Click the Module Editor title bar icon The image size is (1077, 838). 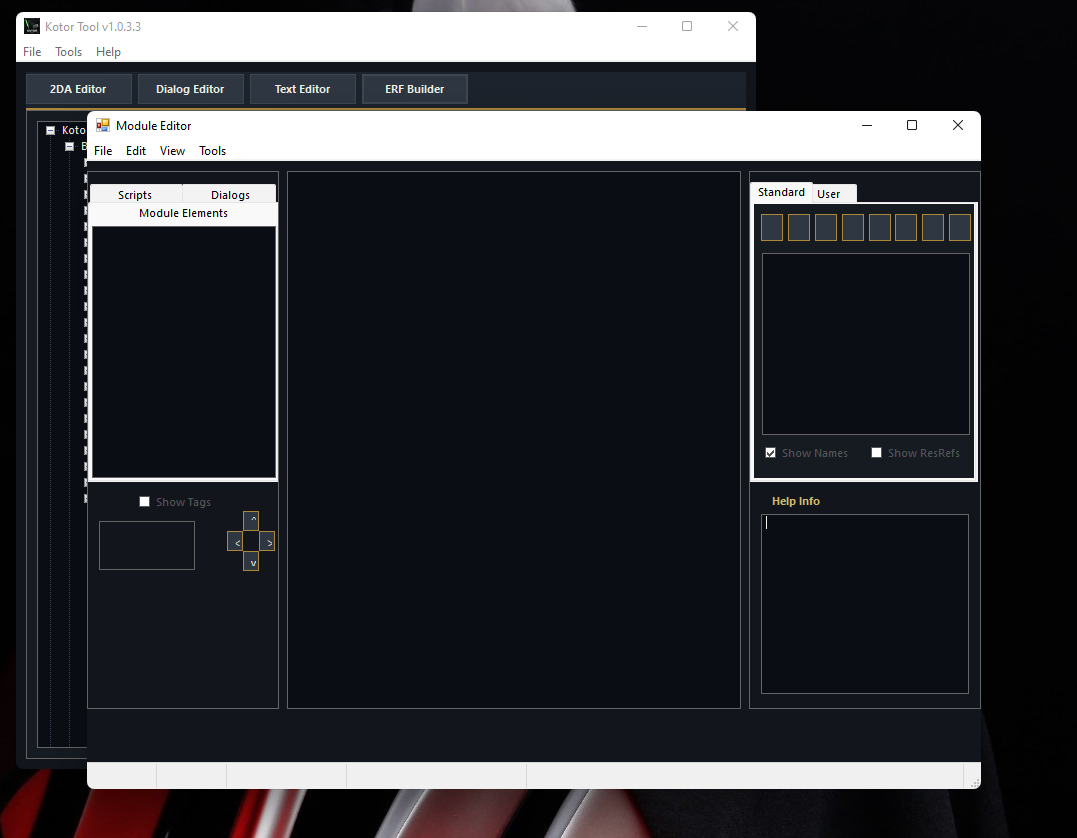[103, 125]
